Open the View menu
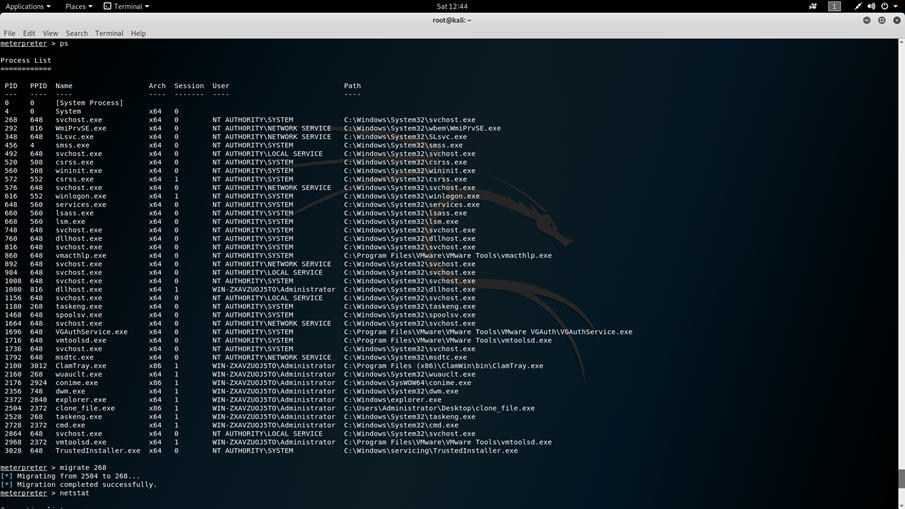 coord(50,33)
